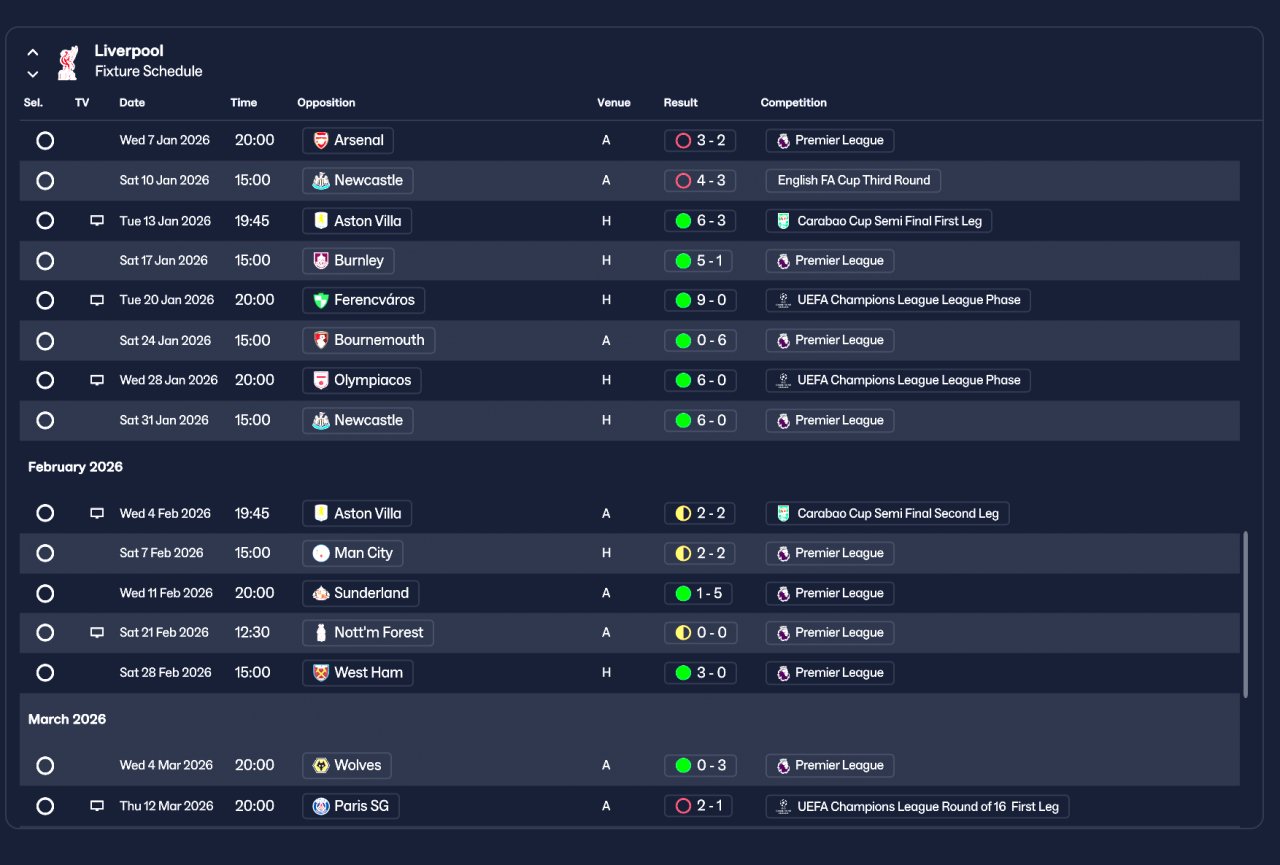Click the Venue column header
The width and height of the screenshot is (1280, 865).
[614, 103]
